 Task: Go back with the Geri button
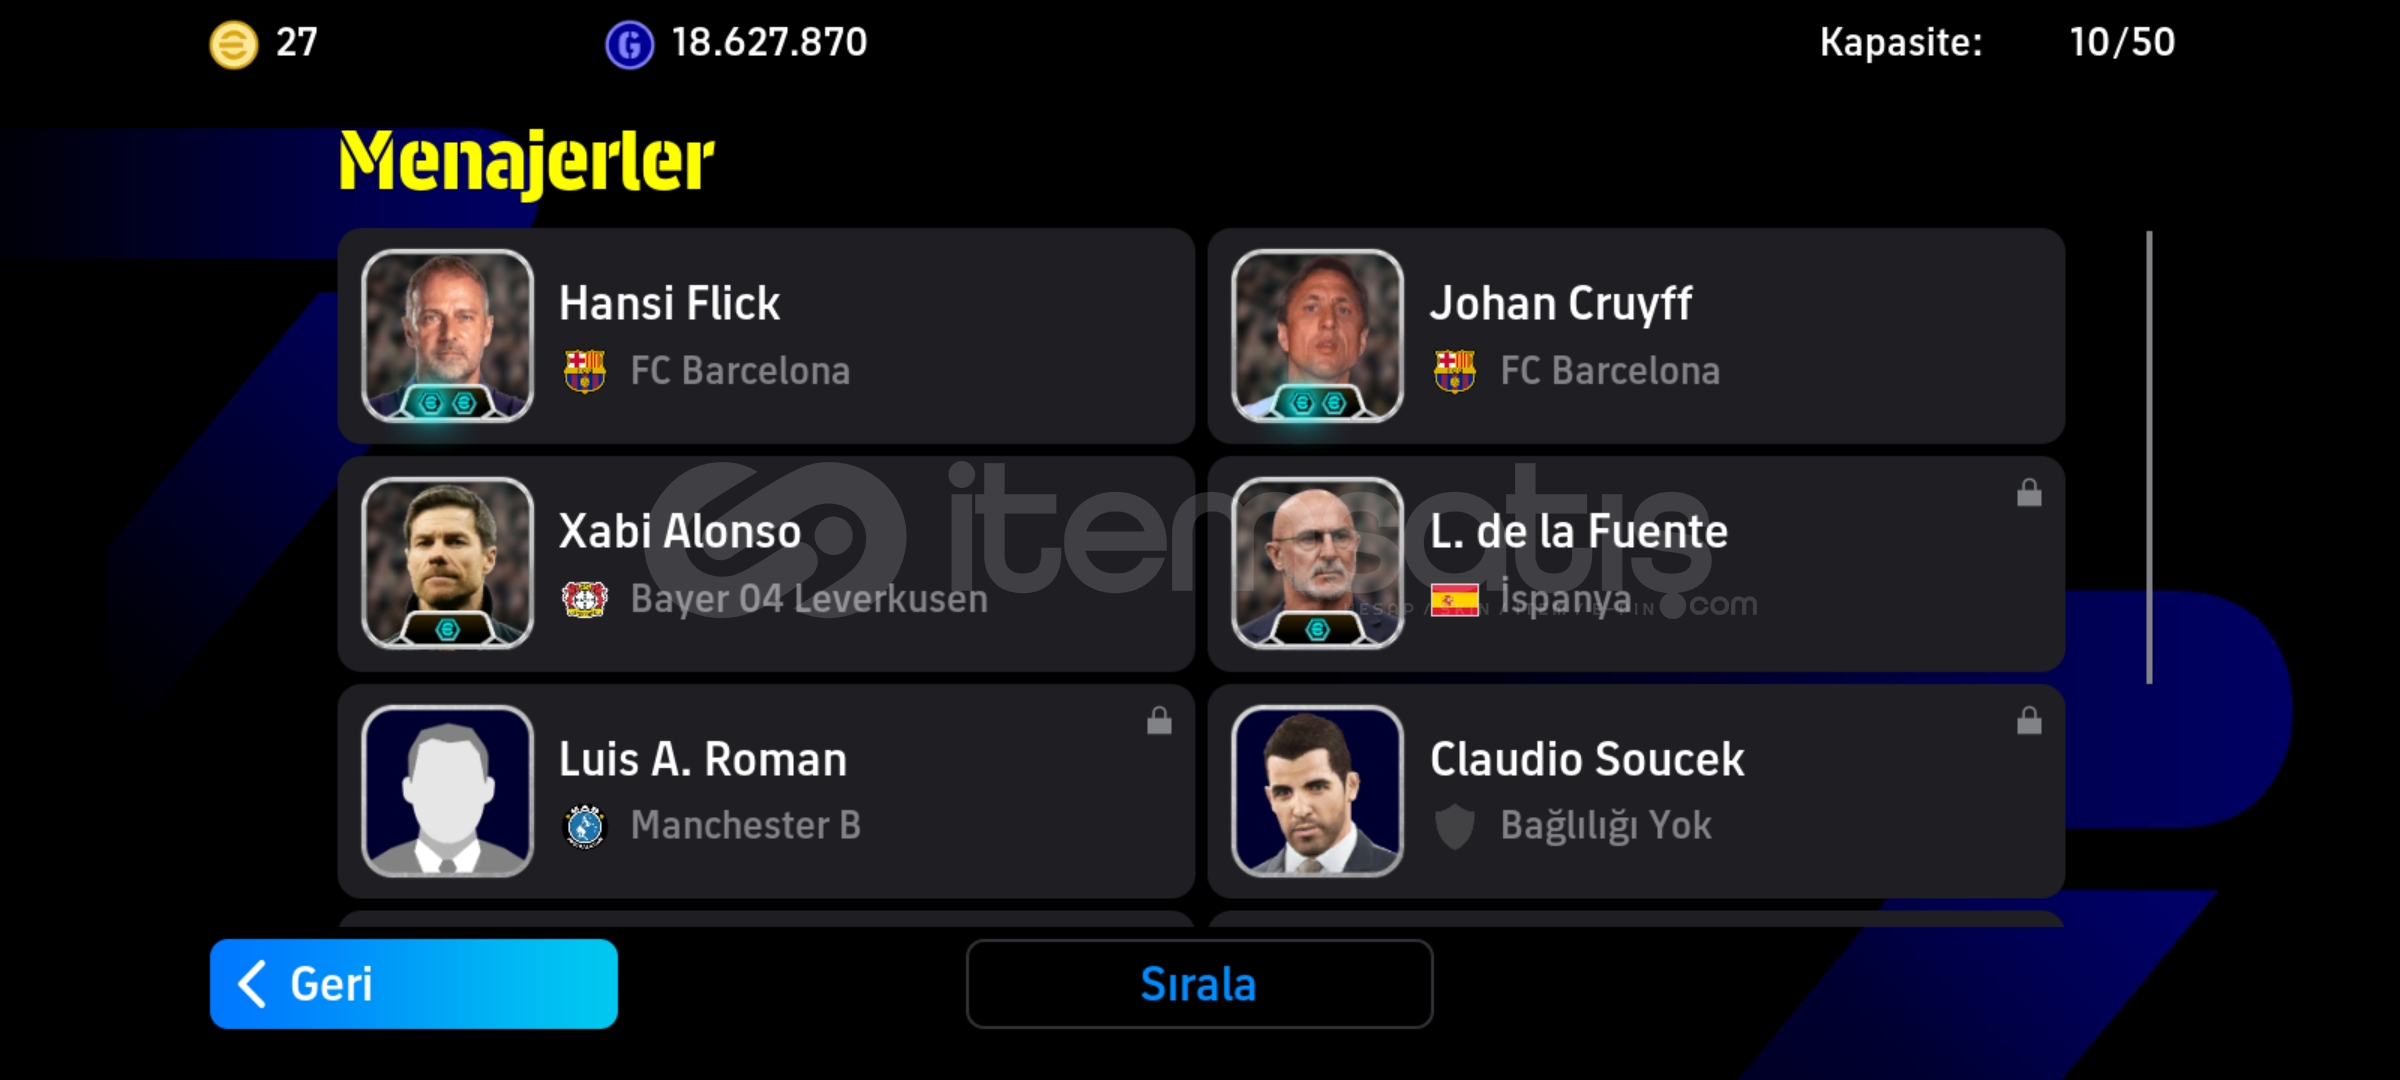[x=414, y=984]
